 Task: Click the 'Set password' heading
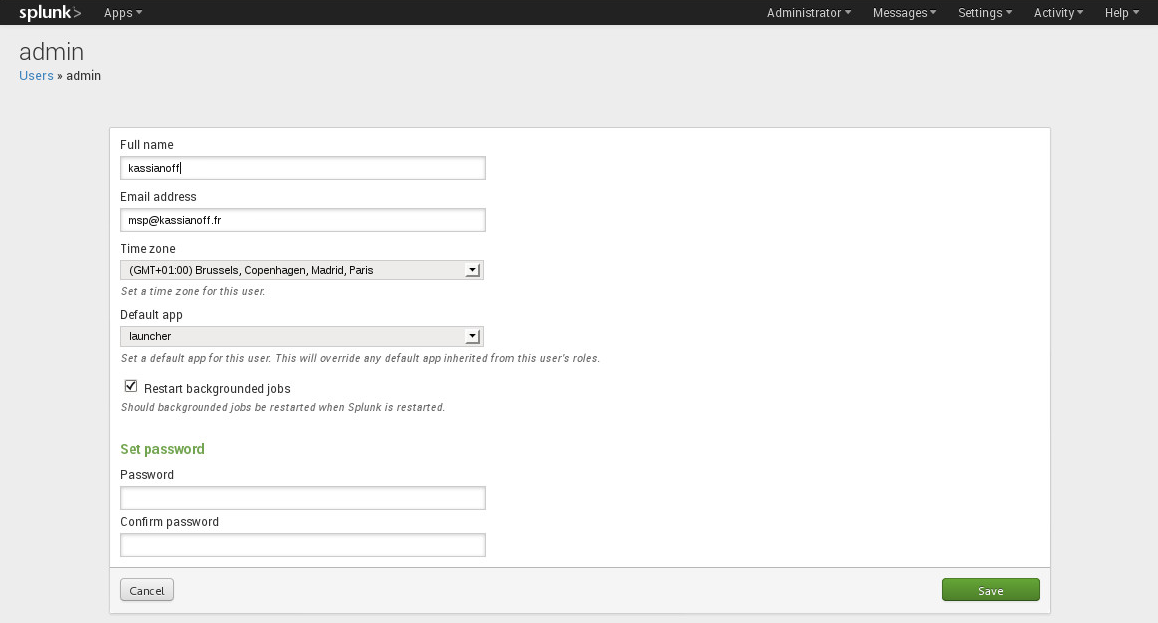pyautogui.click(x=162, y=449)
